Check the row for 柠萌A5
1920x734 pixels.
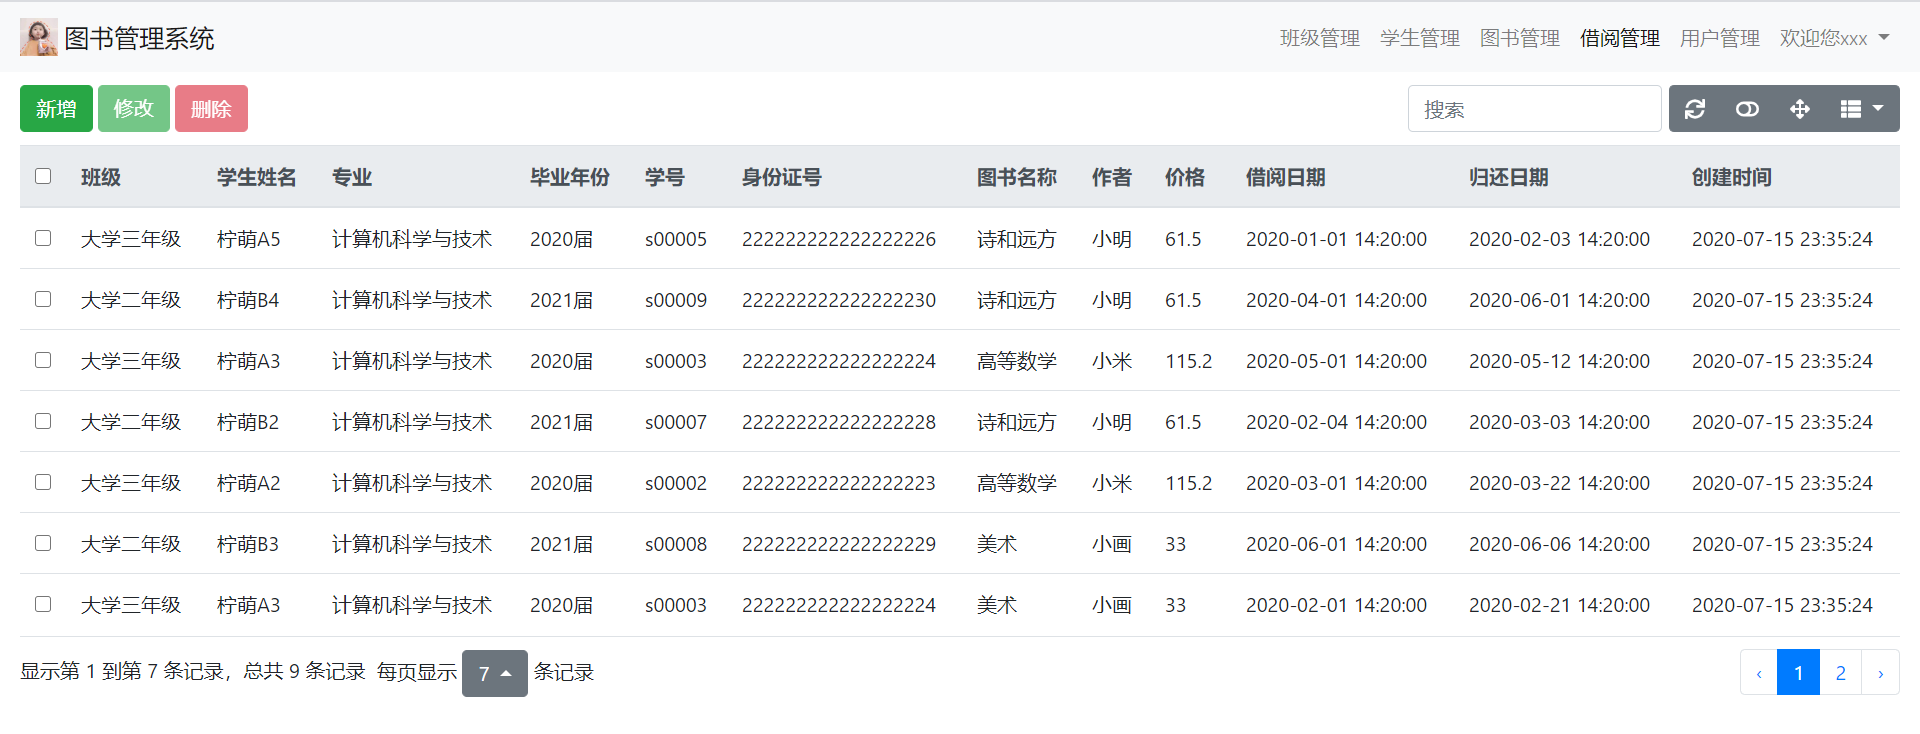43,238
